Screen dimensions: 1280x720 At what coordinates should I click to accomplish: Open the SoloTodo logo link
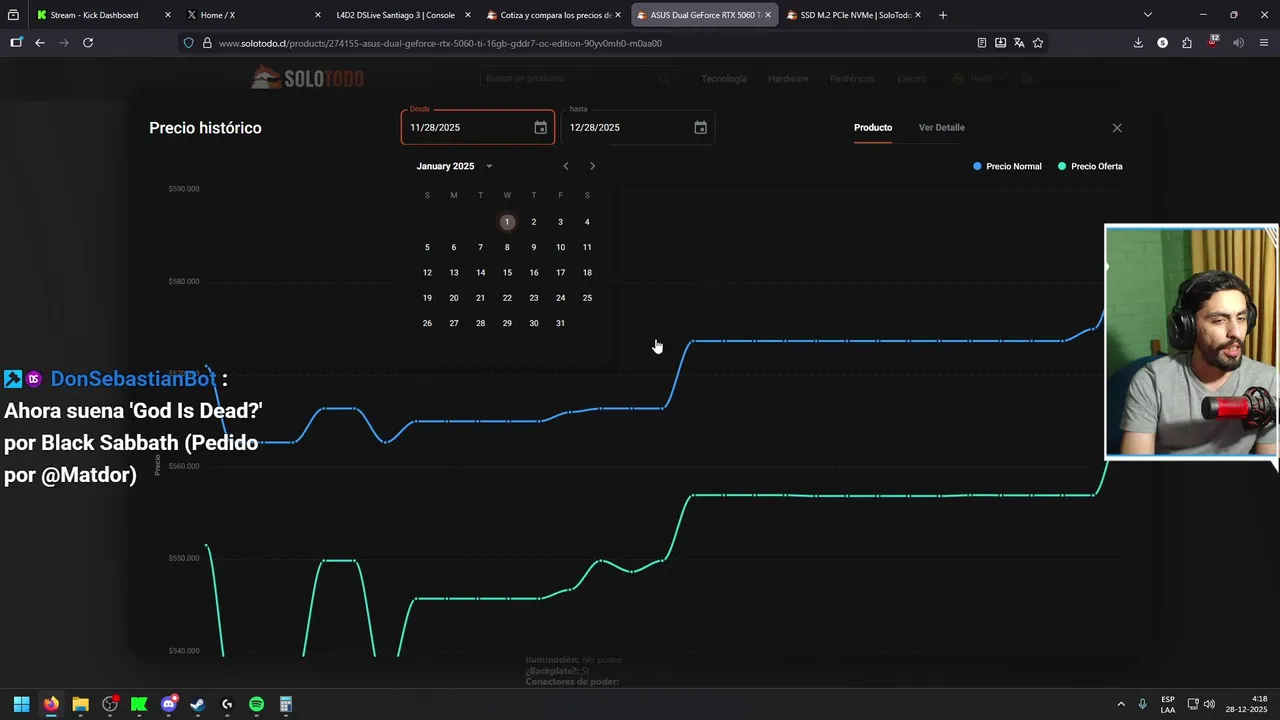307,78
